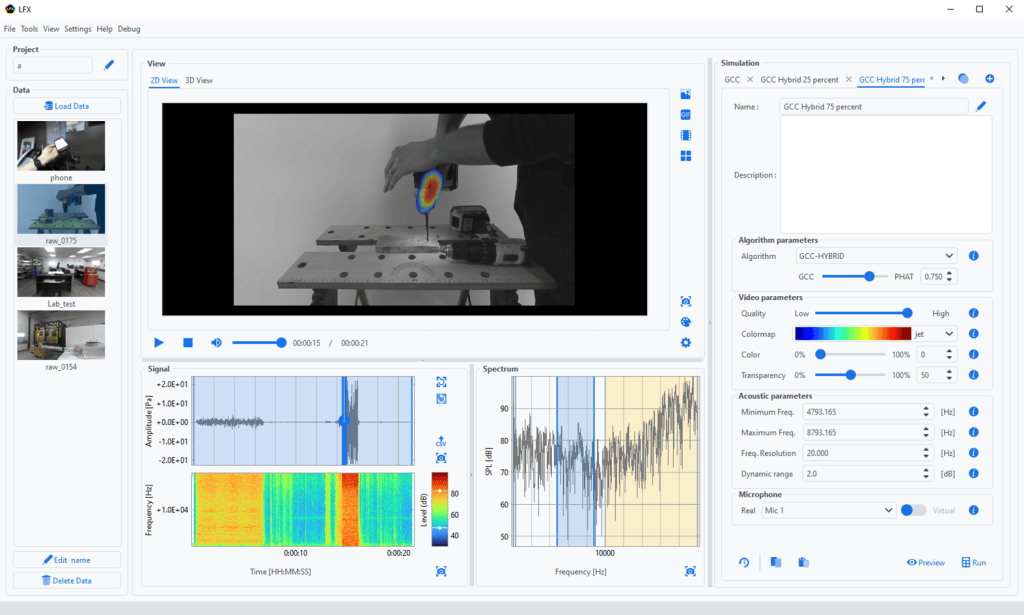Click the GCC to PHAT slider handle

click(x=869, y=277)
